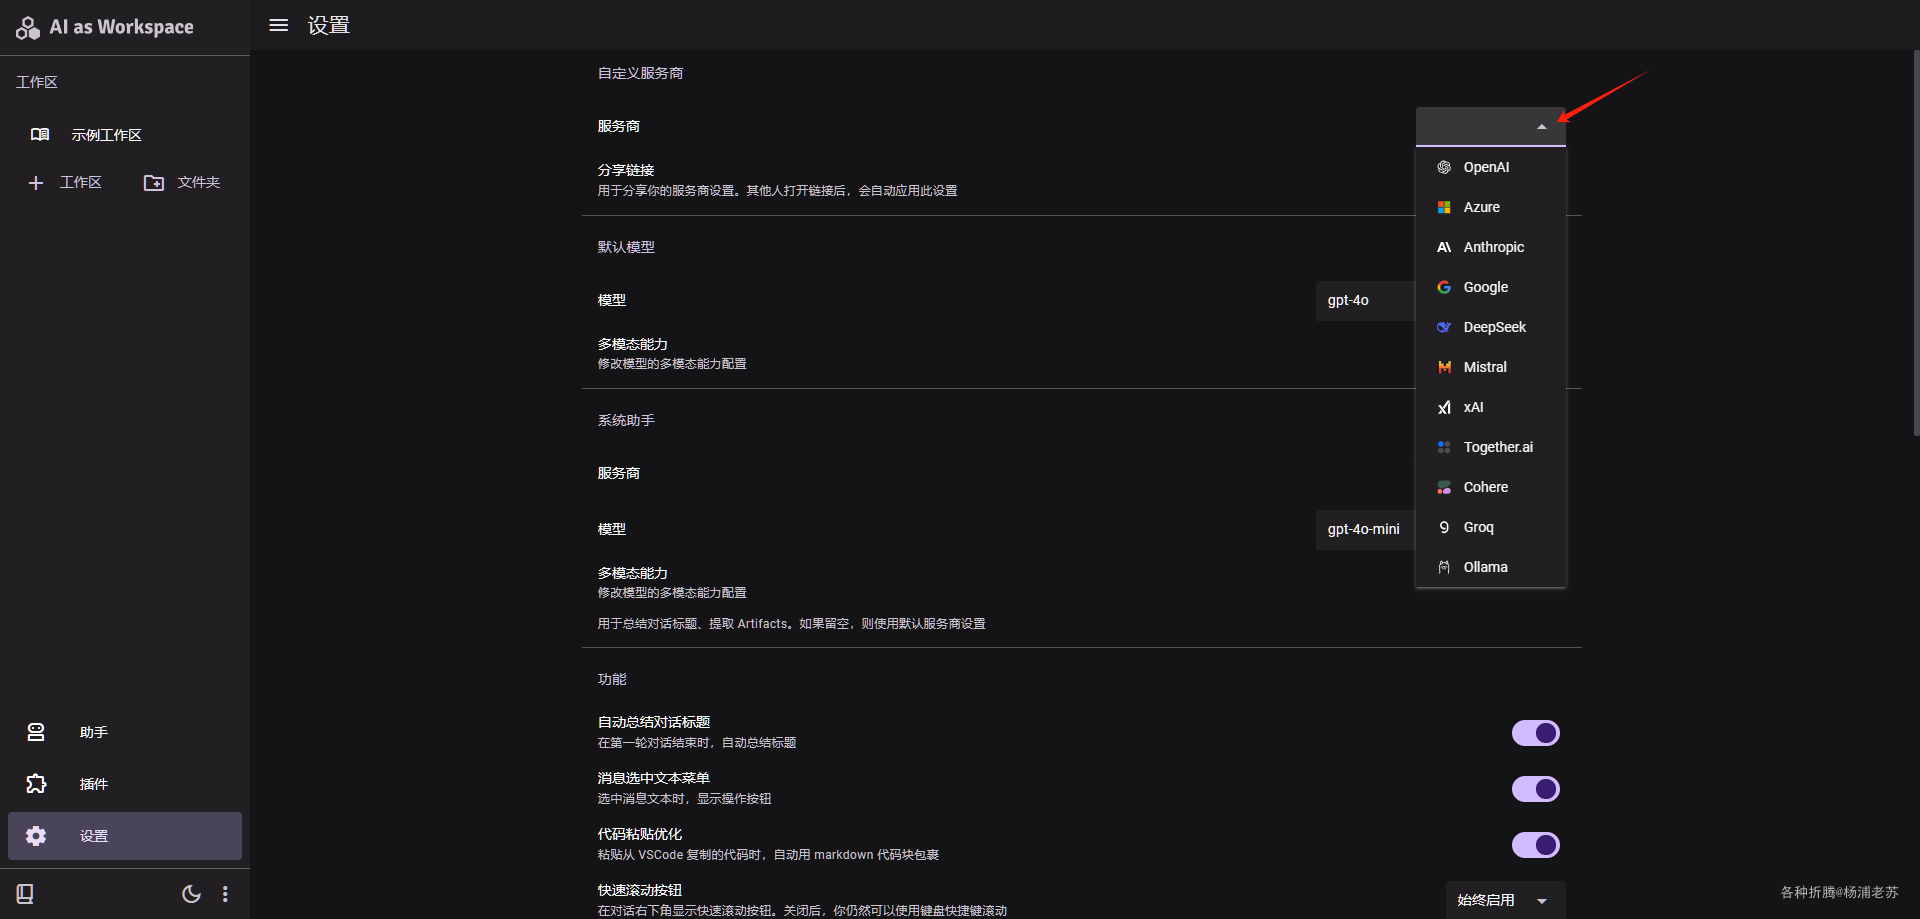
Task: Open the hamburger menu icon
Action: (x=279, y=25)
